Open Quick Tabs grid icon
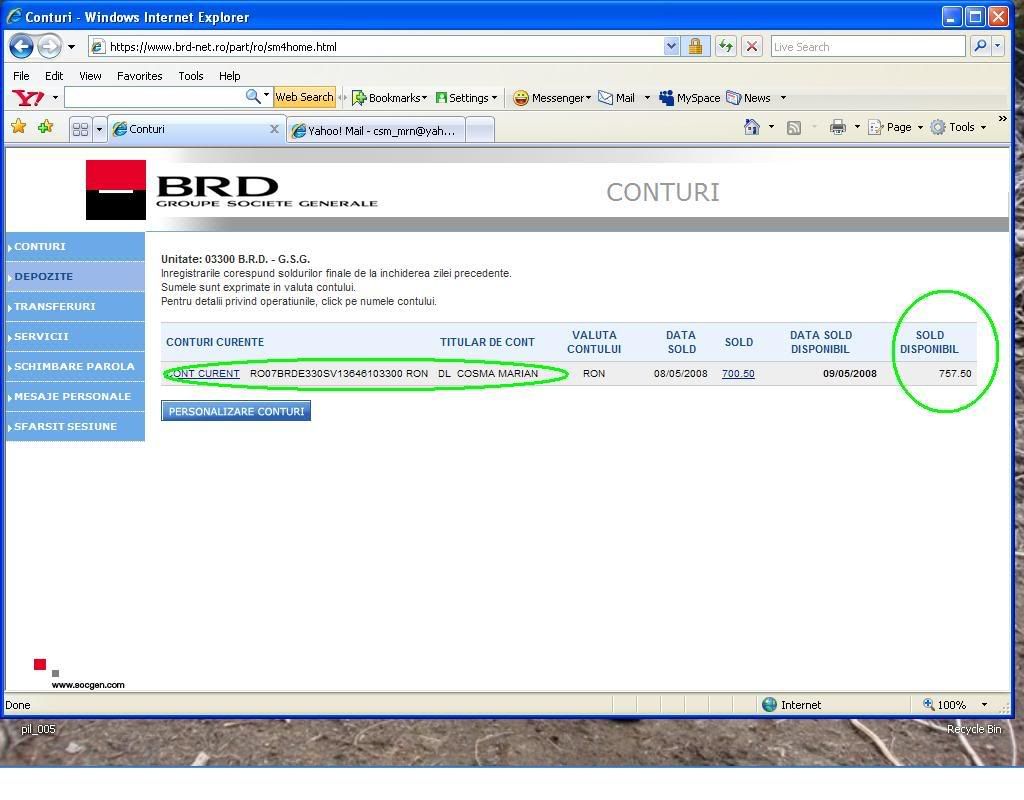Screen dimensions: 1024x800 click(80, 129)
